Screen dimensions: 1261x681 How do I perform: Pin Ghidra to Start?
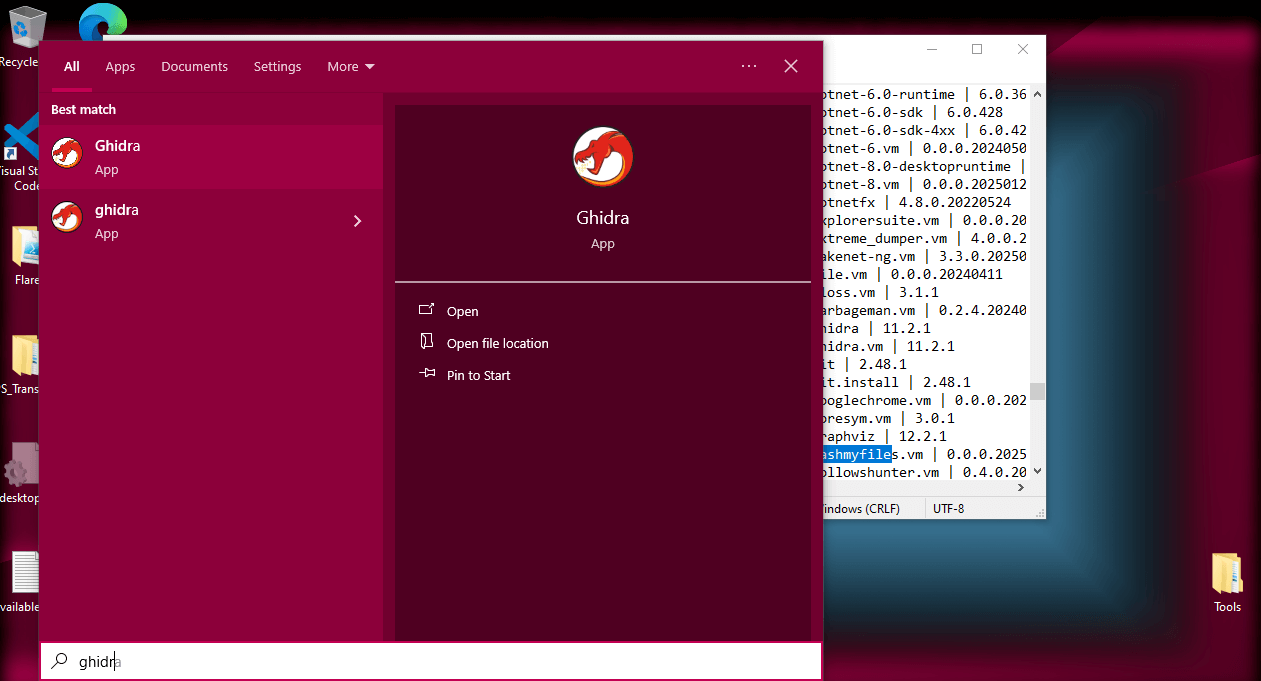(x=479, y=375)
